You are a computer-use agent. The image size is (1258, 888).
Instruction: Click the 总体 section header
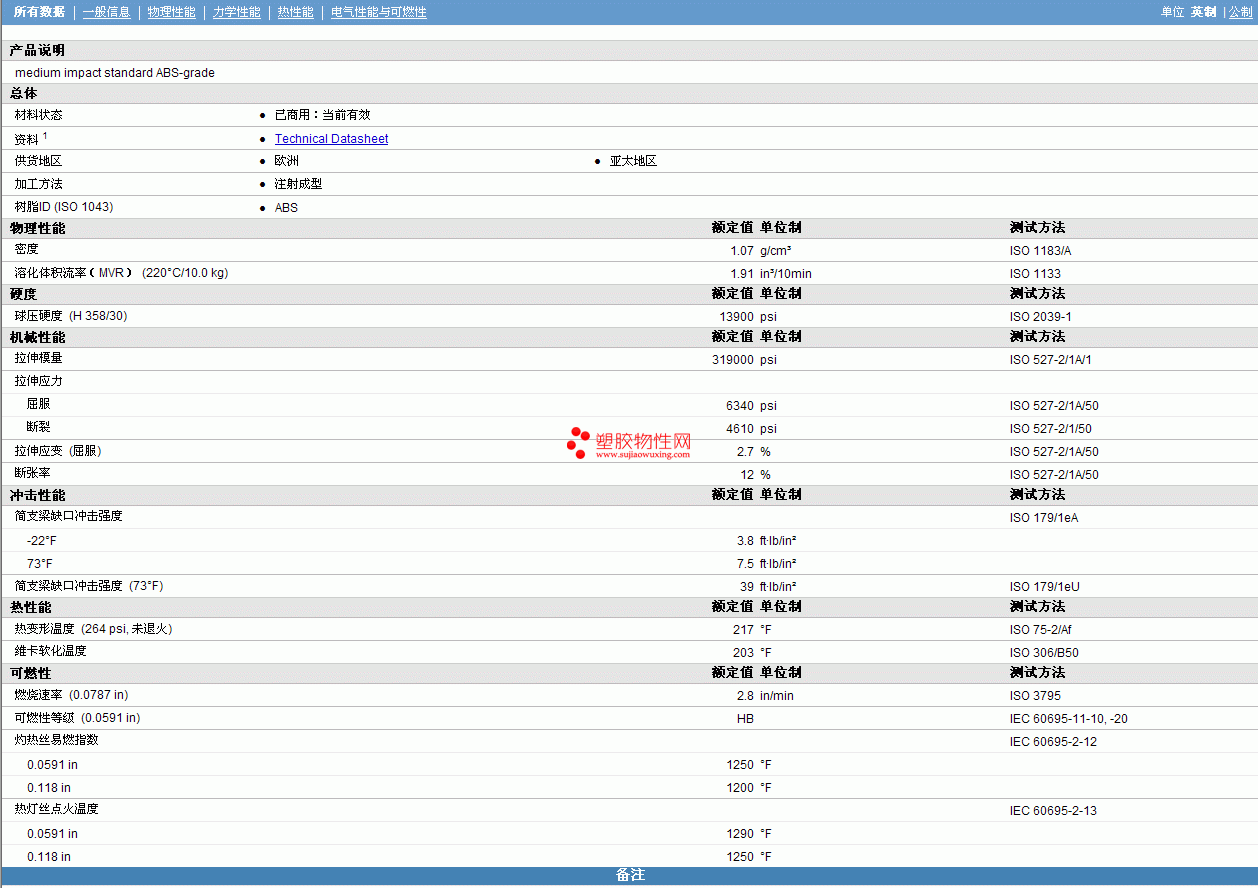tap(24, 93)
